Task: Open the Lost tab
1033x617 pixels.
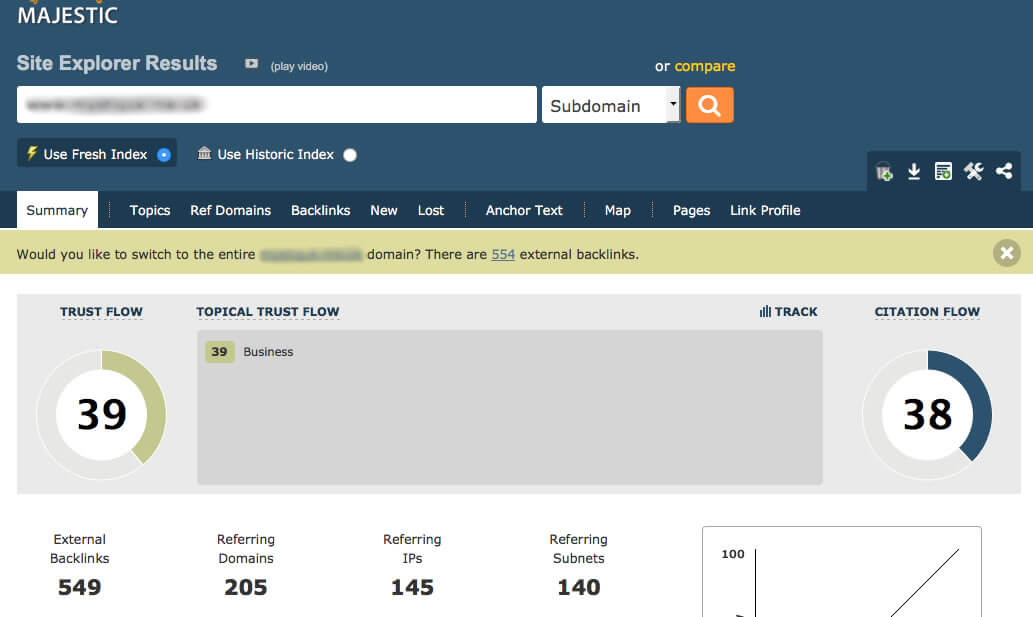Action: click(x=431, y=210)
